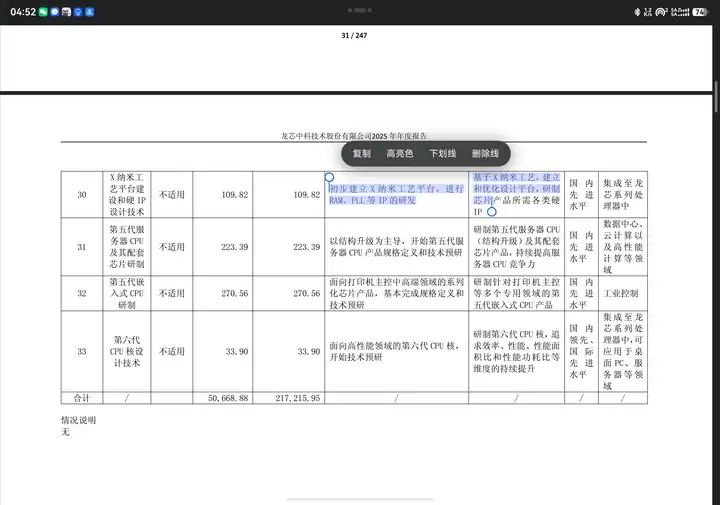Tap the selection start handle circle

tap(329, 177)
